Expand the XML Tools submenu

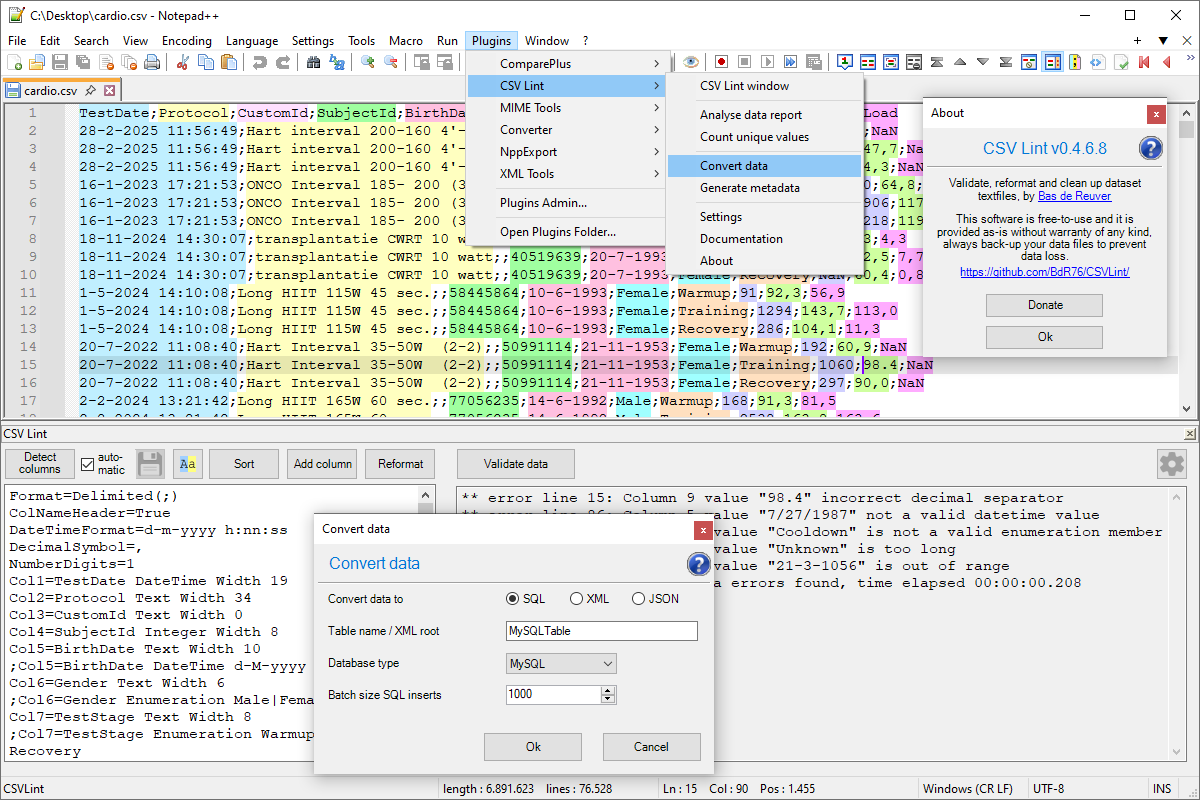point(565,174)
